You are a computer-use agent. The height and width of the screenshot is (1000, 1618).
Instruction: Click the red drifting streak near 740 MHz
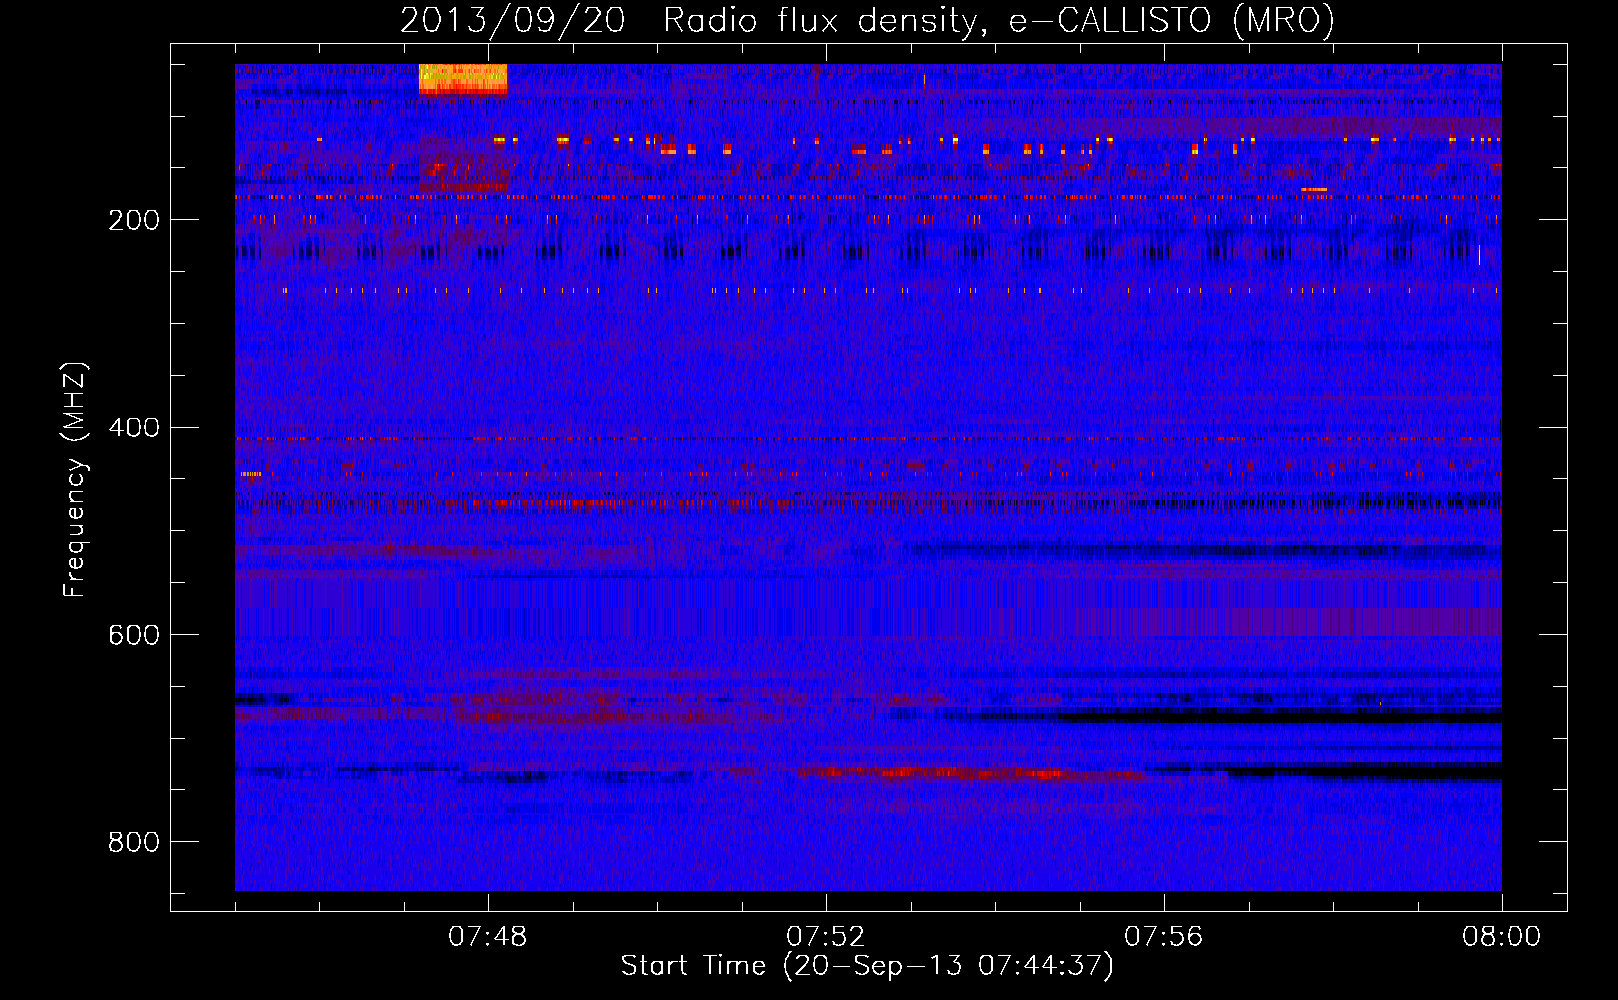(970, 773)
